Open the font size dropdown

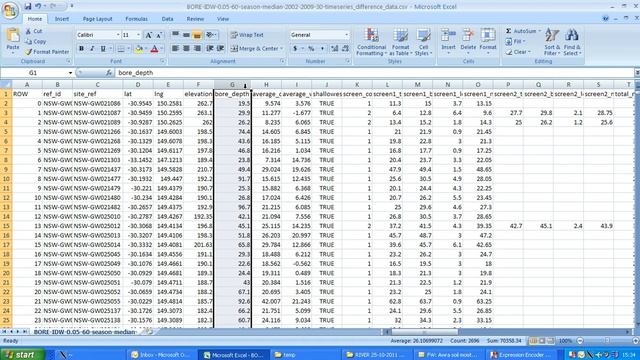point(138,35)
